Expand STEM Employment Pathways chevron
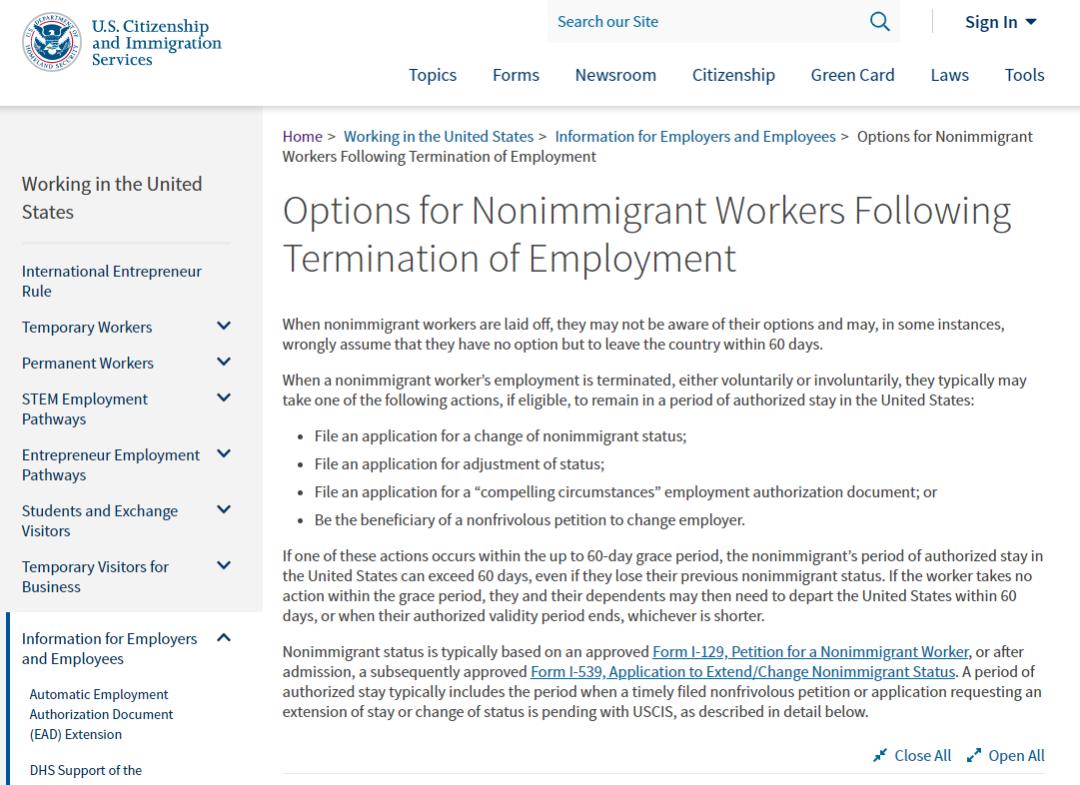This screenshot has width=1080, height=785. (x=224, y=398)
